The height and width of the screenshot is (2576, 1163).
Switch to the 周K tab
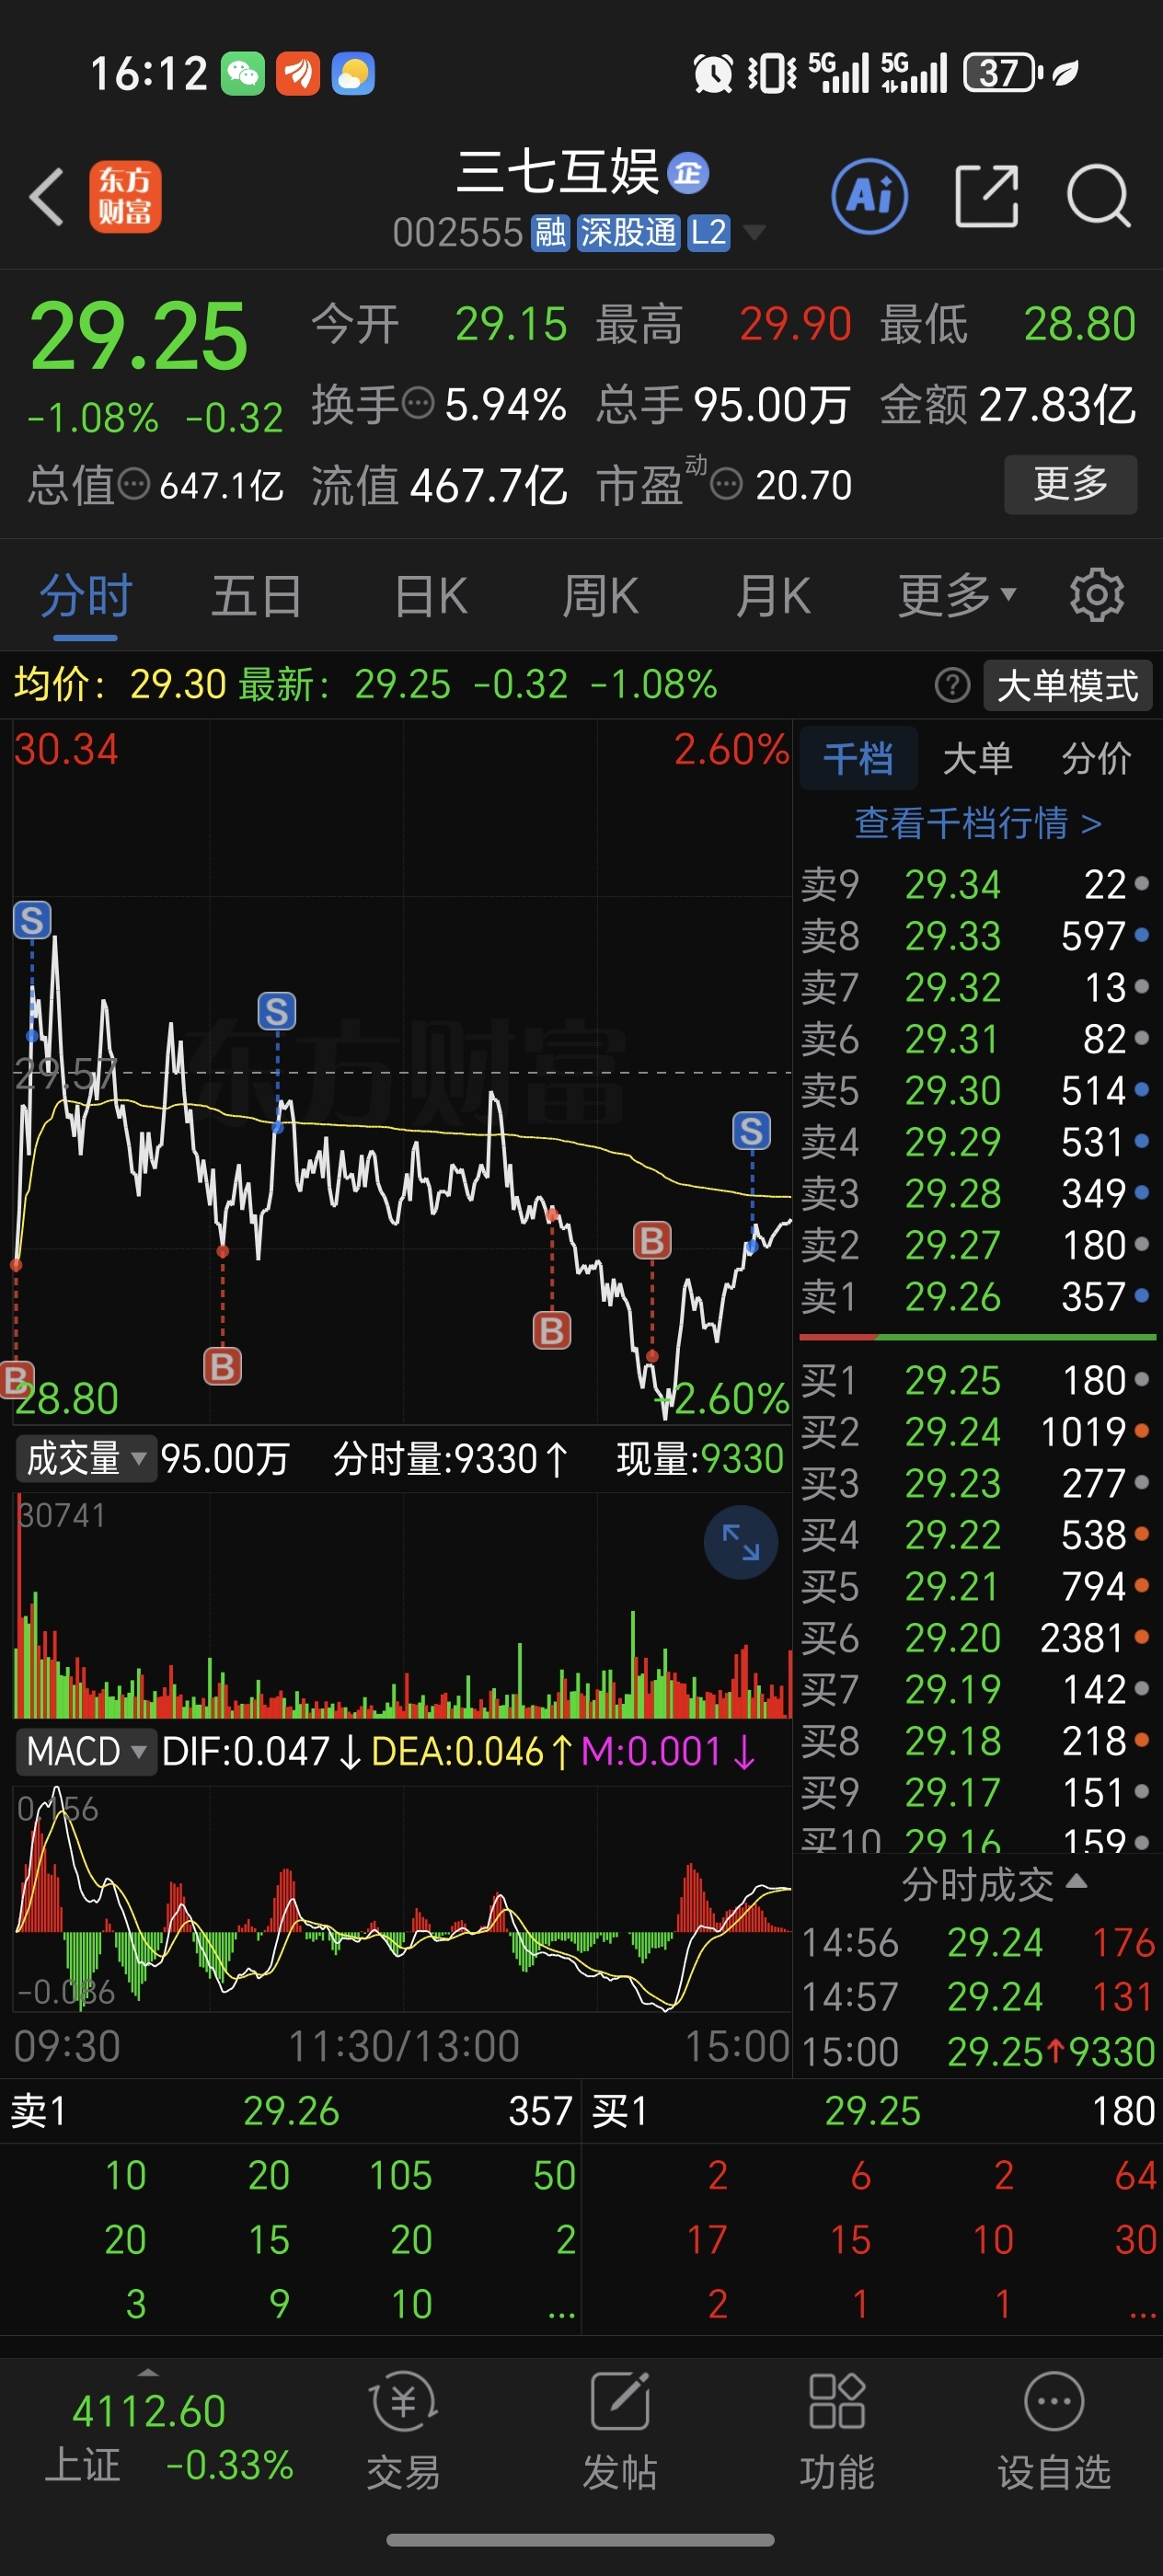[x=600, y=596]
